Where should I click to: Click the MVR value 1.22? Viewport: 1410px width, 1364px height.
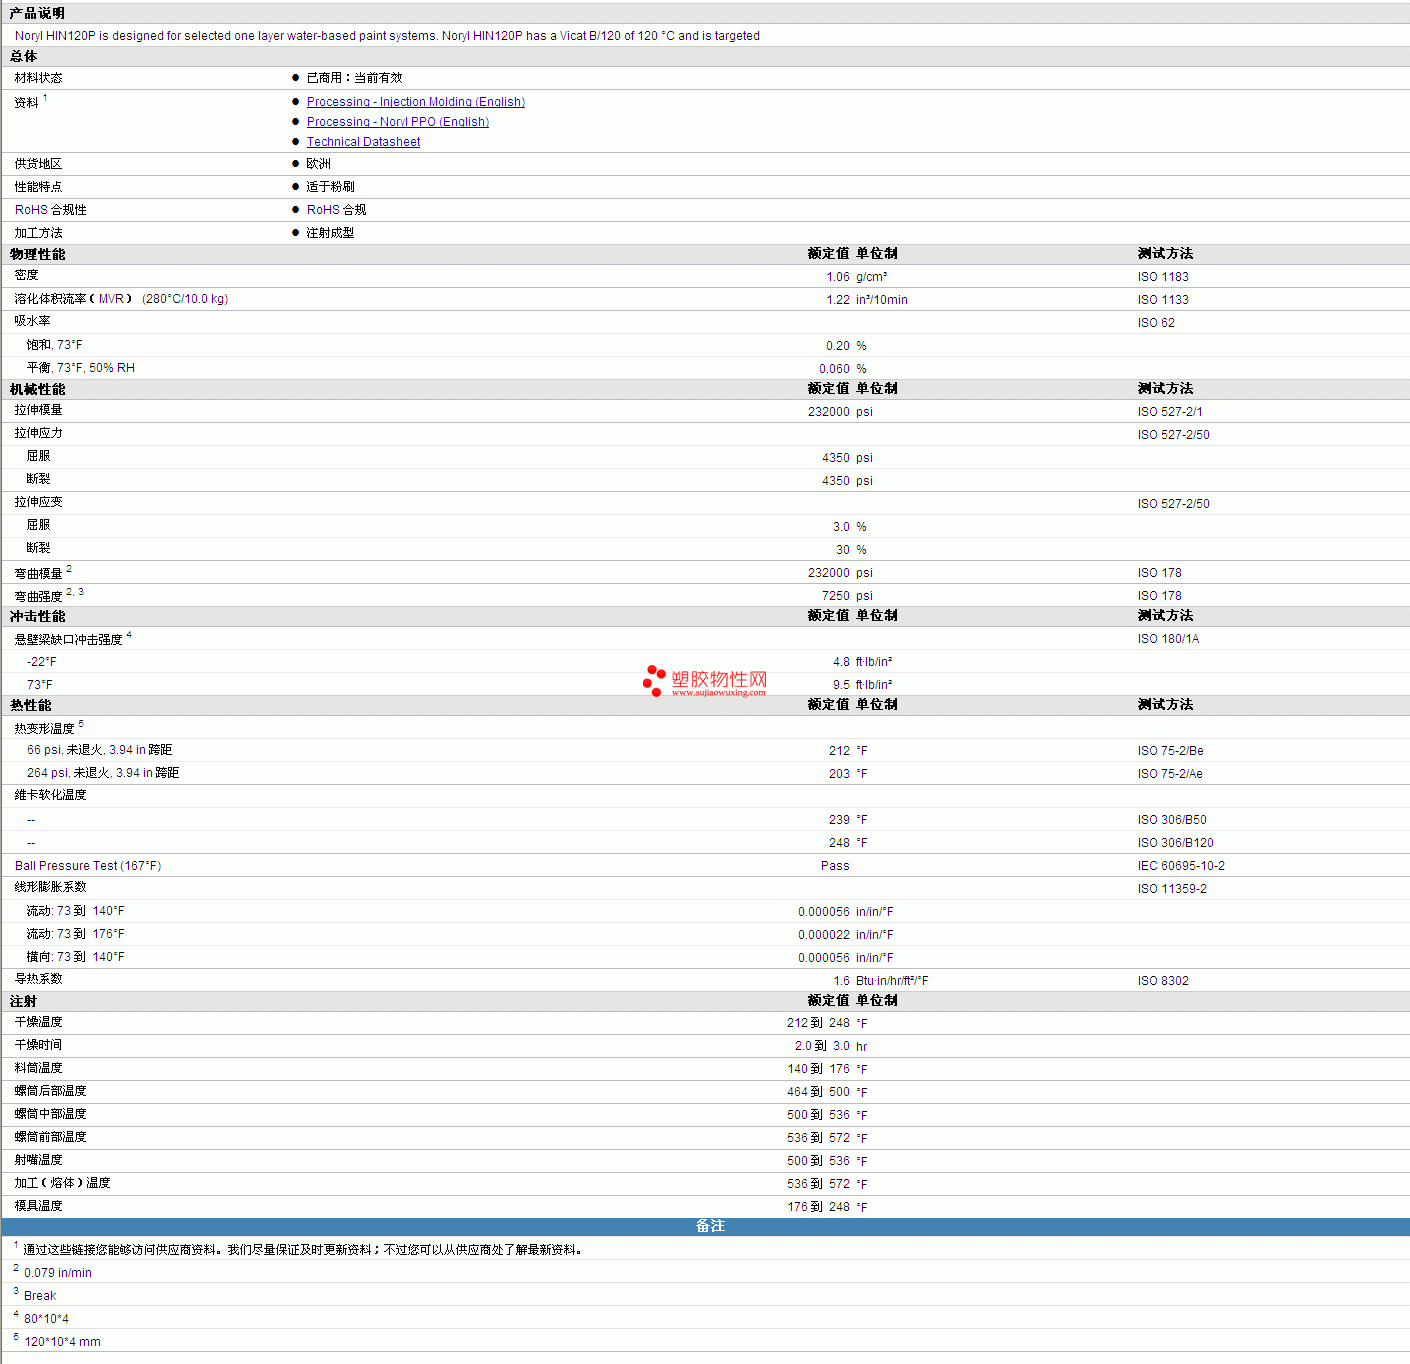pyautogui.click(x=838, y=300)
